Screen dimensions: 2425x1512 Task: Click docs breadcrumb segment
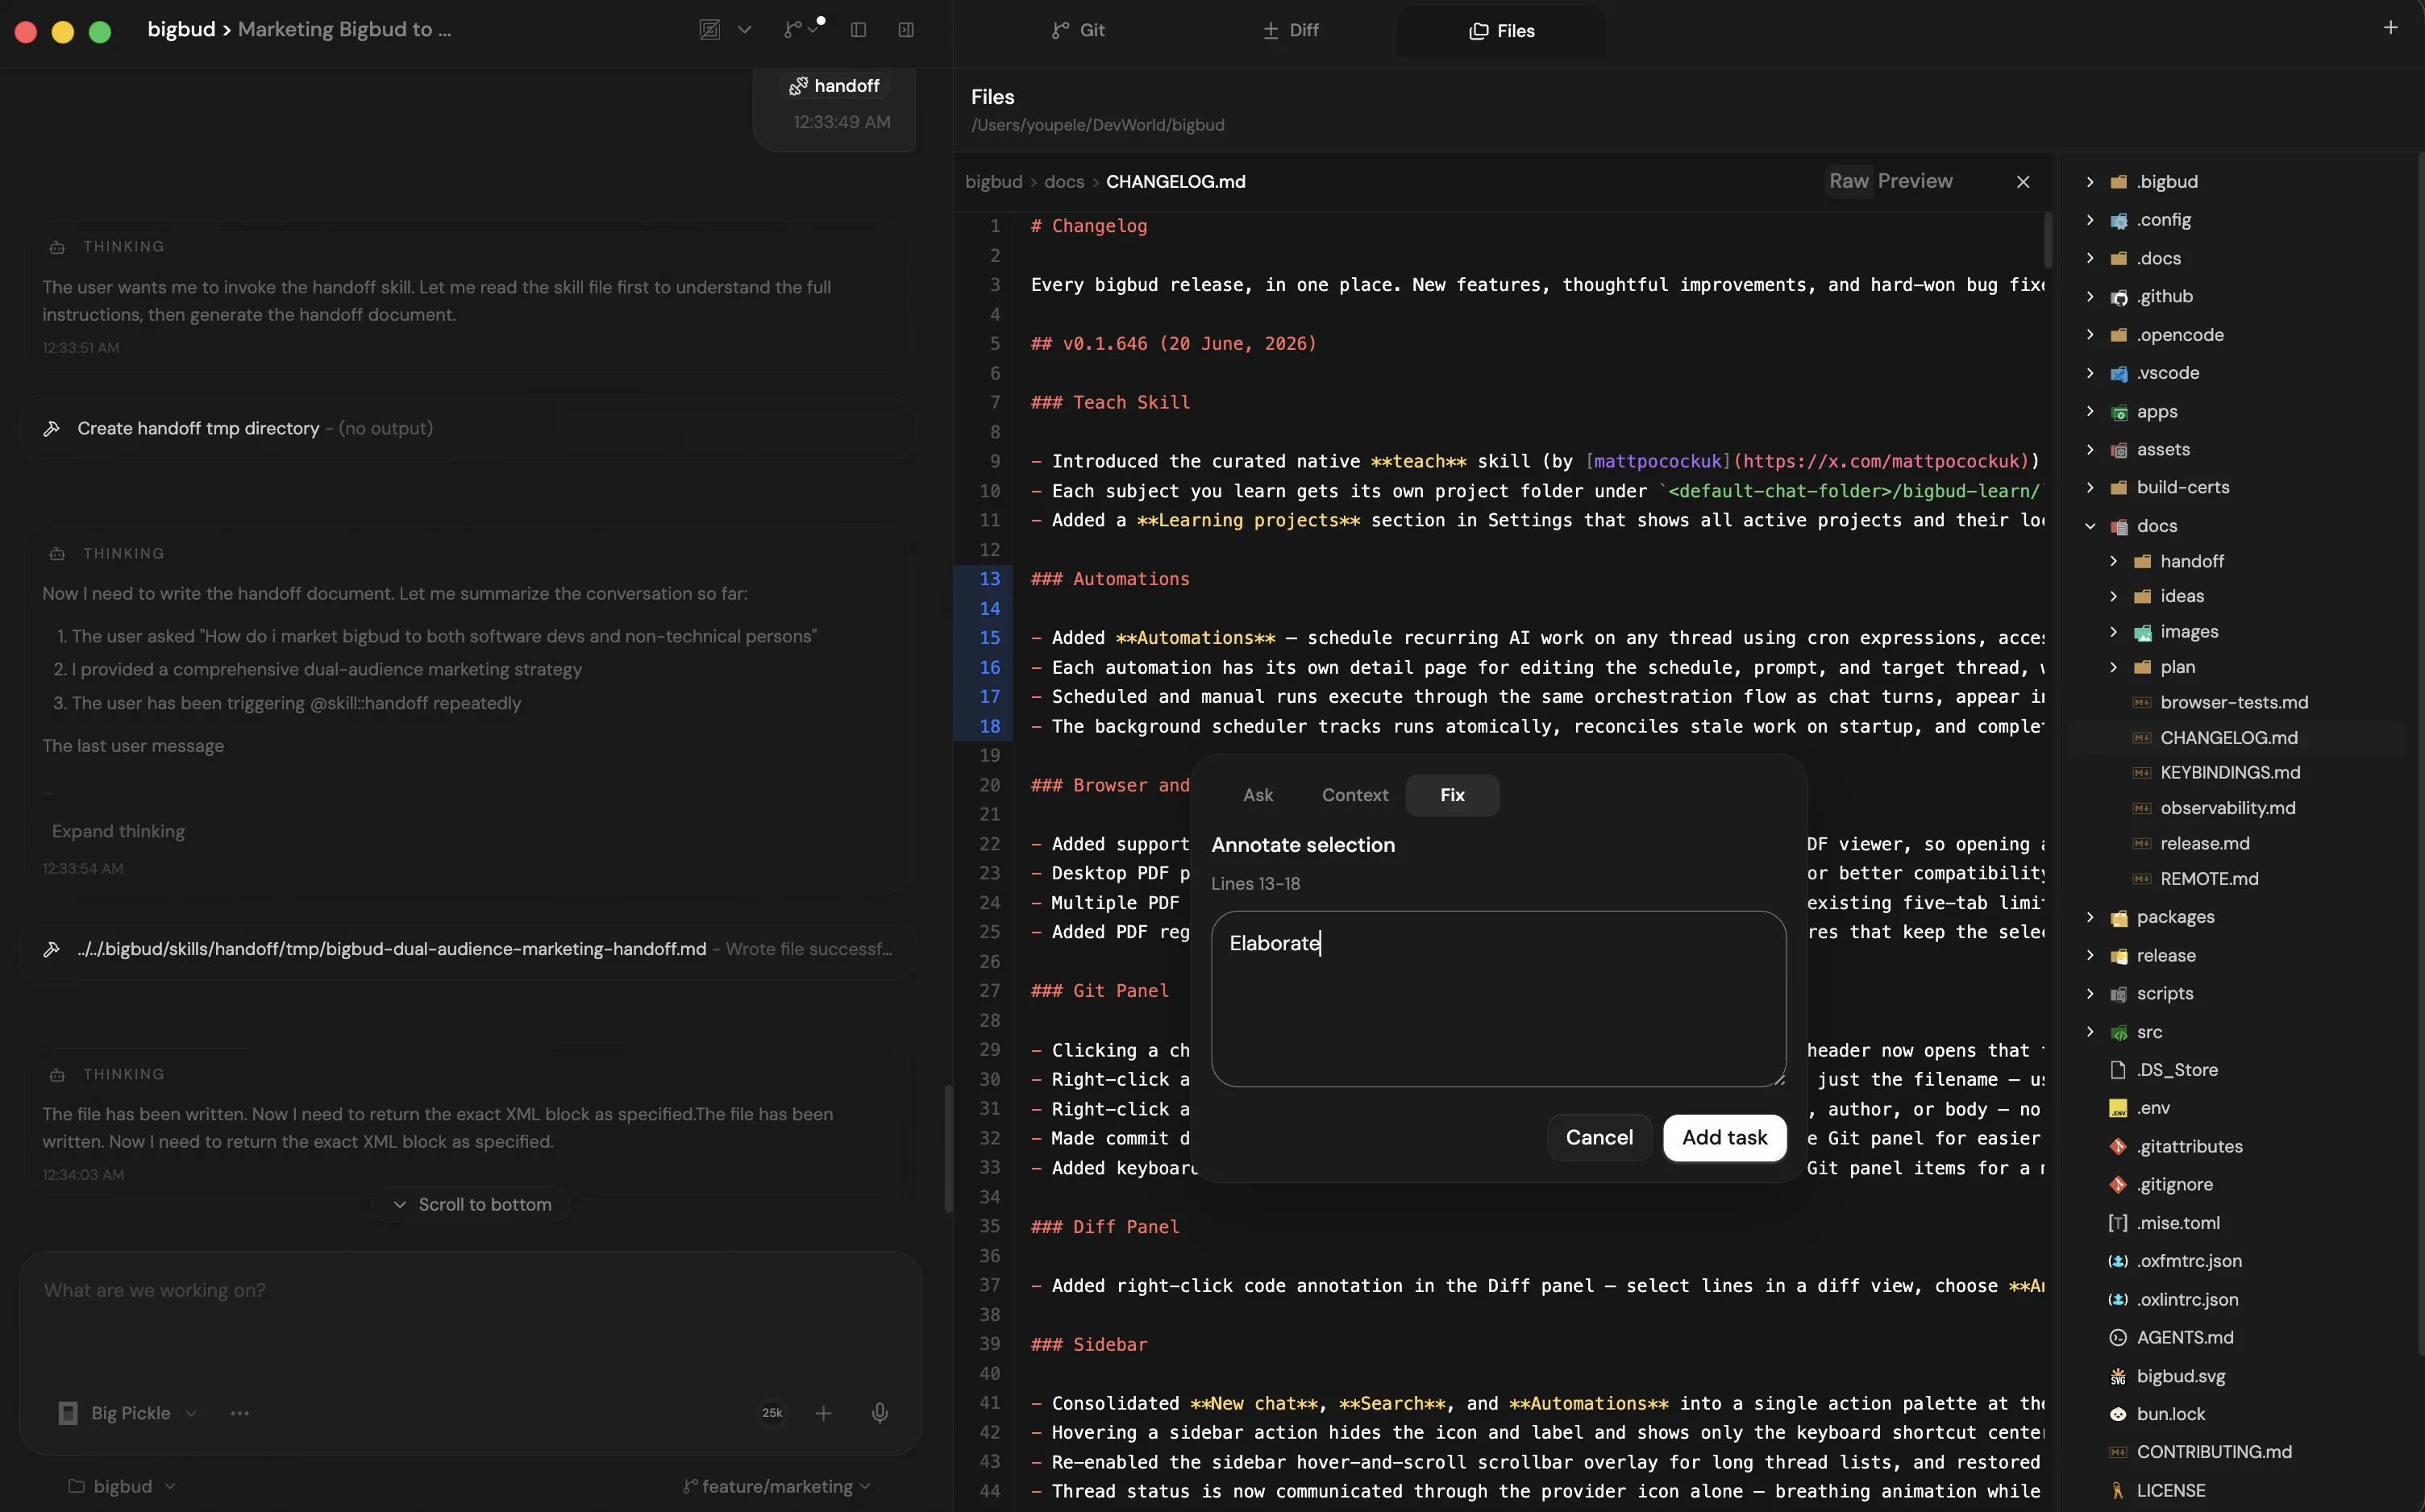[x=1064, y=182]
